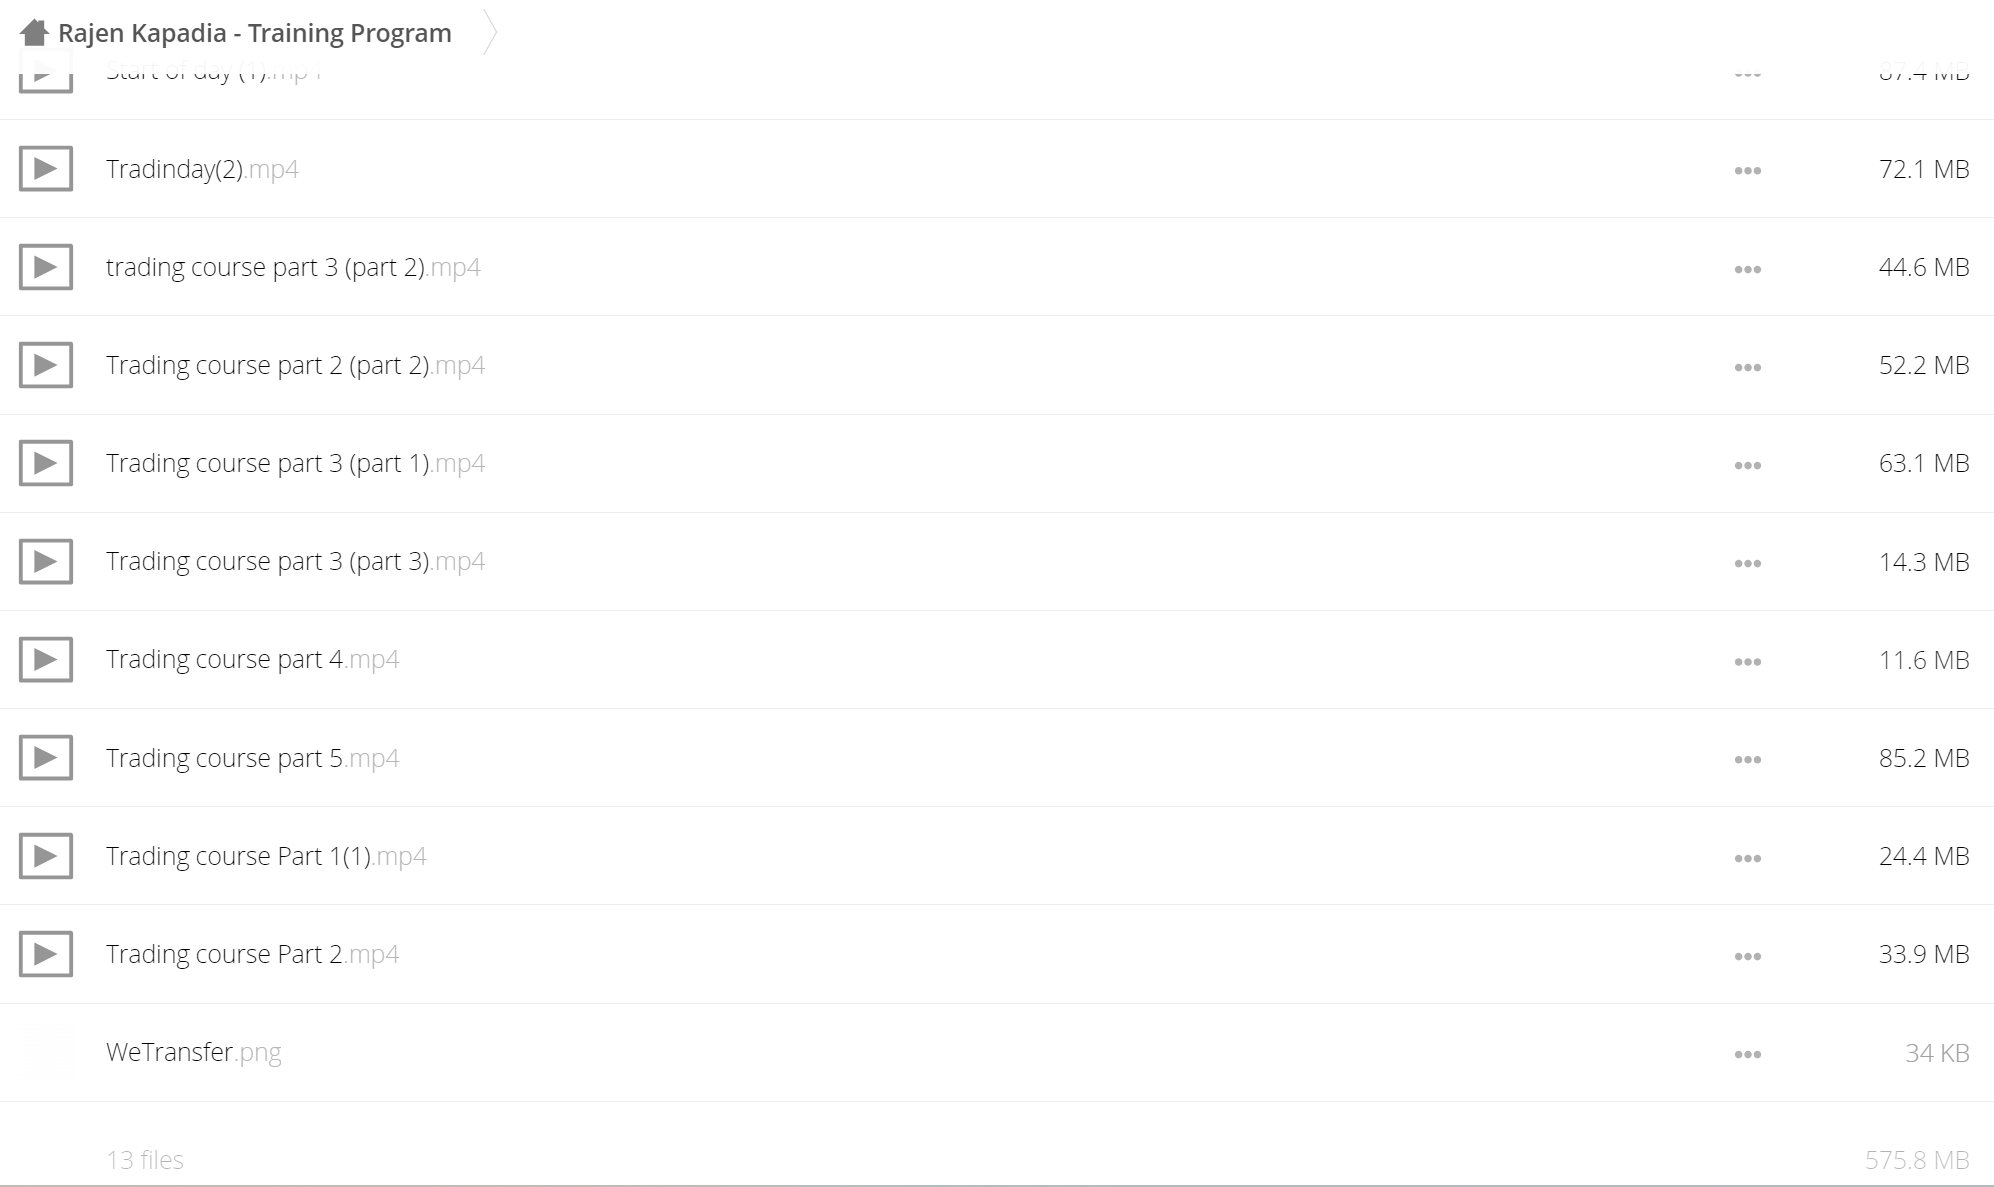Open the three-dot menu for Trading course part 2 (part 2).mp4
The height and width of the screenshot is (1187, 1994).
(x=1748, y=367)
